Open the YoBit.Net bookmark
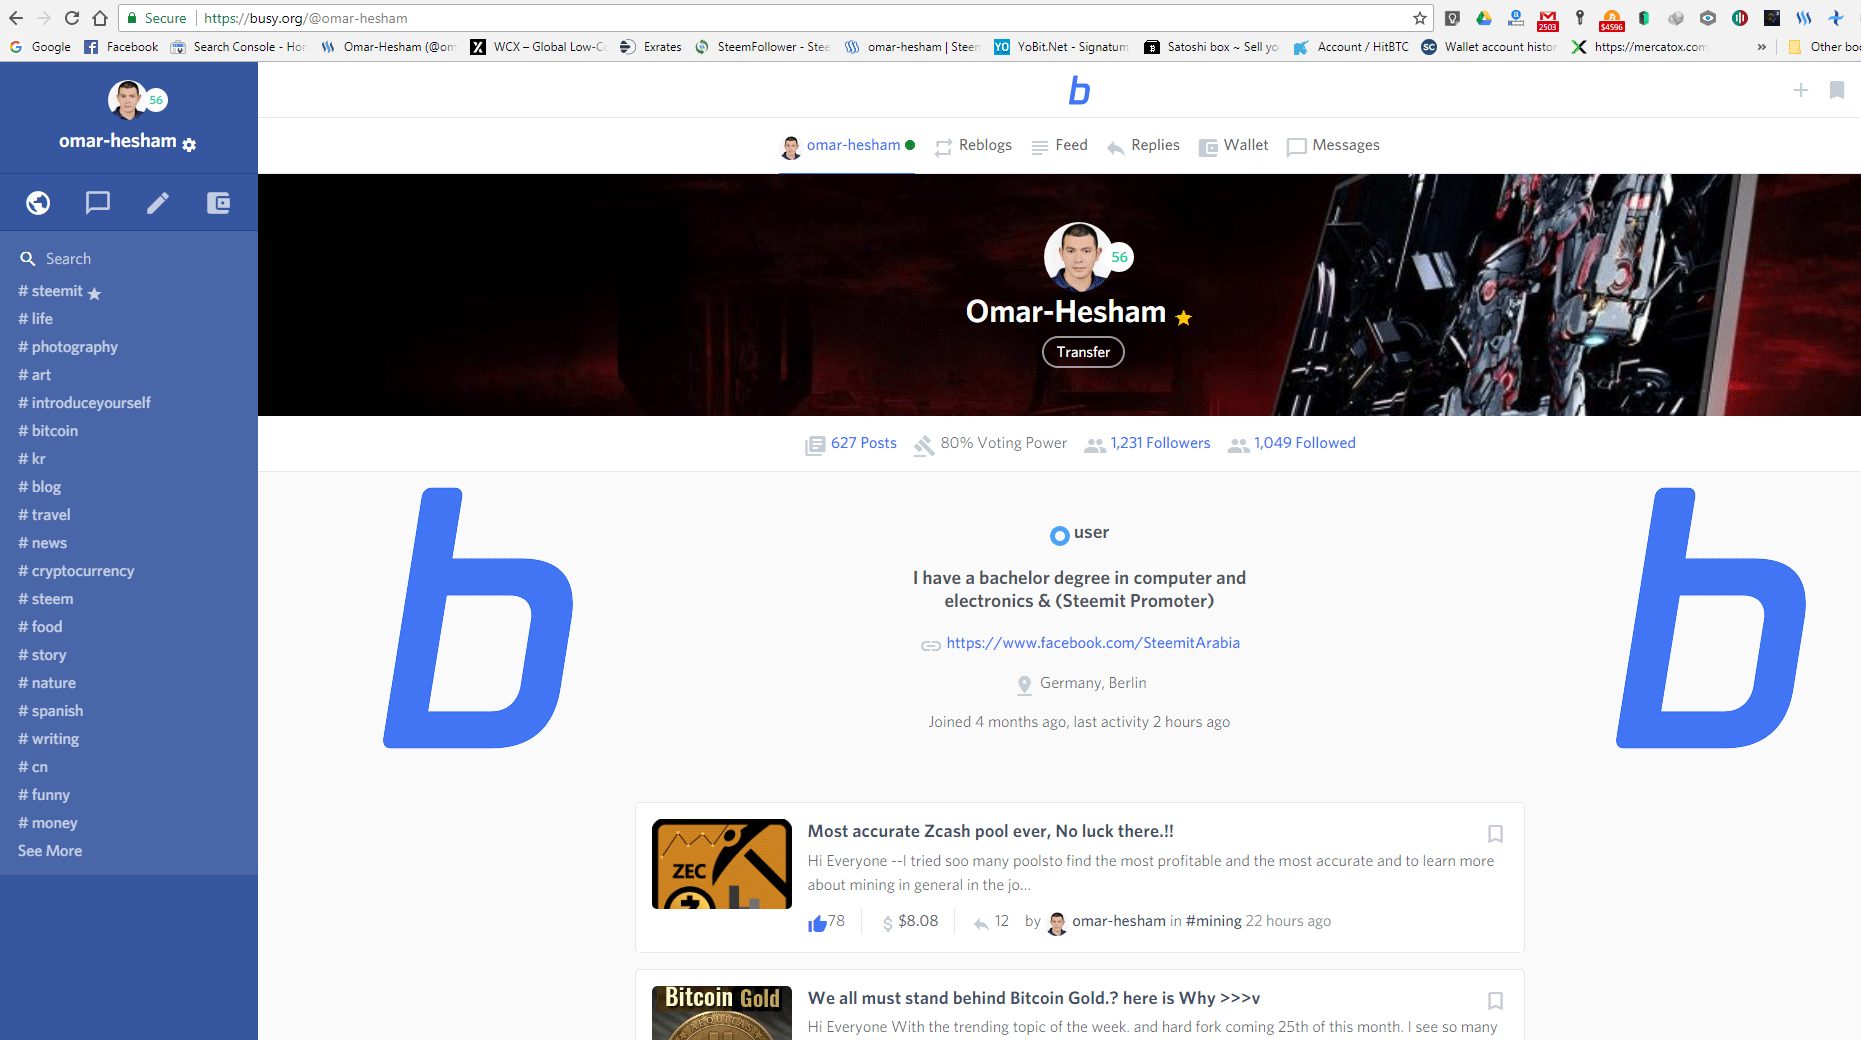The image size is (1861, 1040). (x=1061, y=47)
